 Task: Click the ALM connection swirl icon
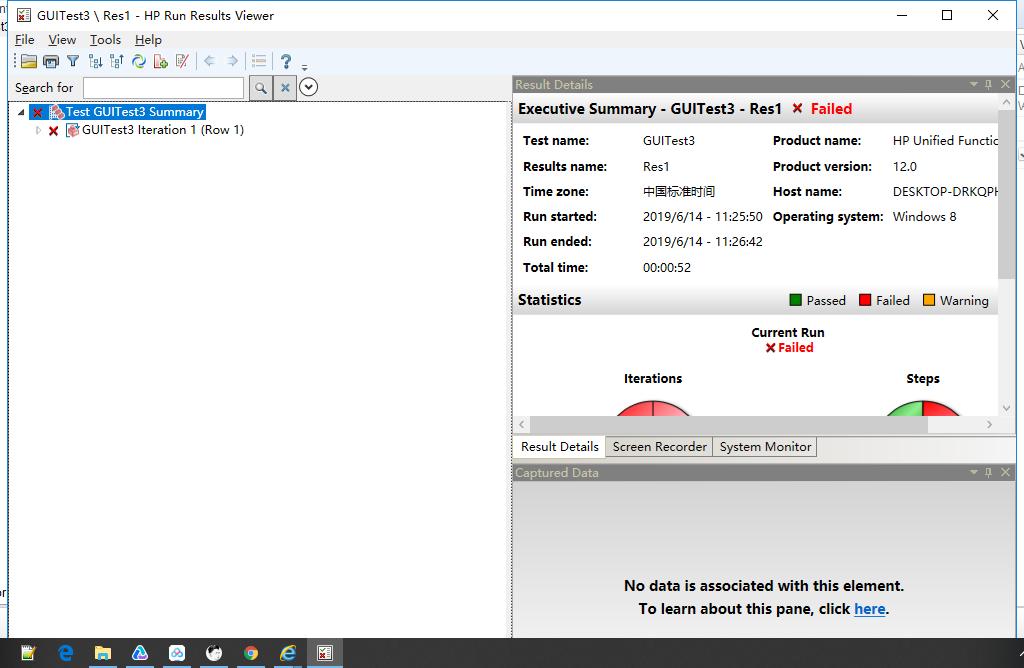pos(138,61)
